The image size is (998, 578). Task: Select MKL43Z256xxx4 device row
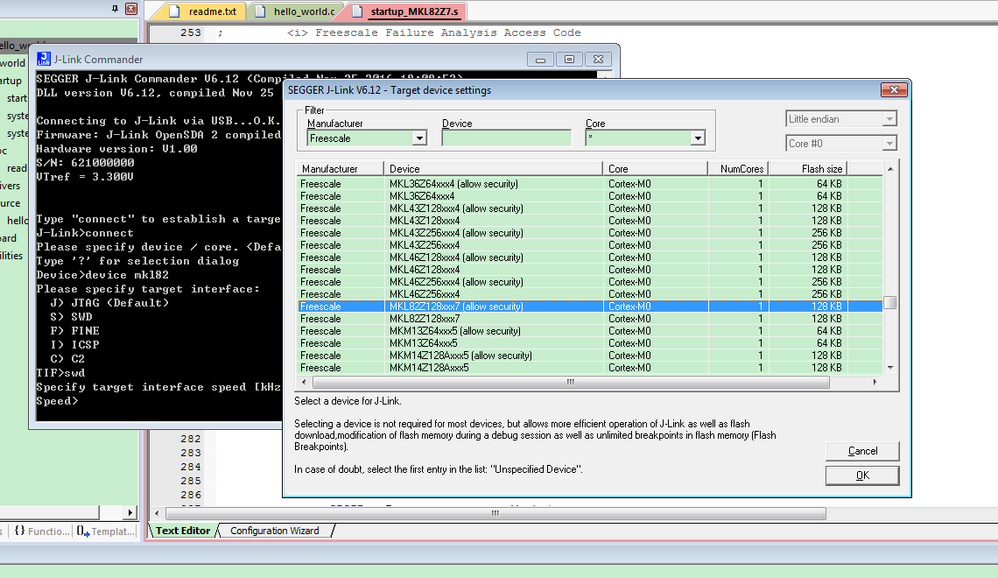pos(589,245)
